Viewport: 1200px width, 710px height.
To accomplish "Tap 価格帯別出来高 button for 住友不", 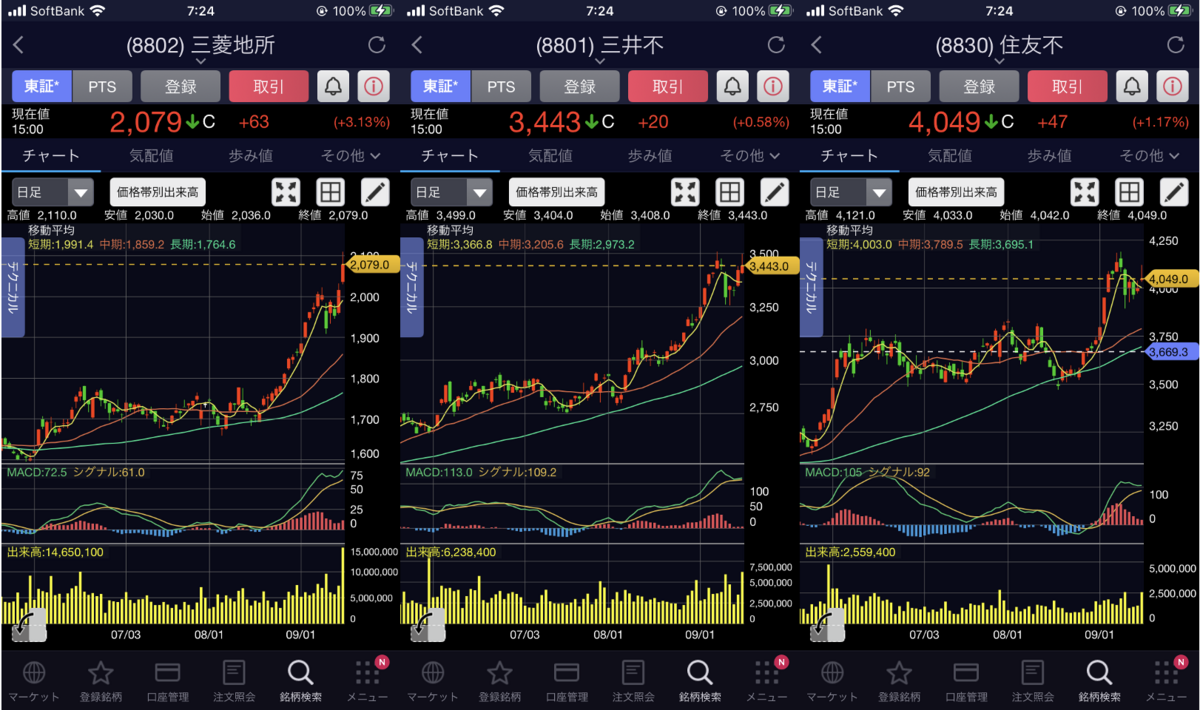I will (x=956, y=192).
